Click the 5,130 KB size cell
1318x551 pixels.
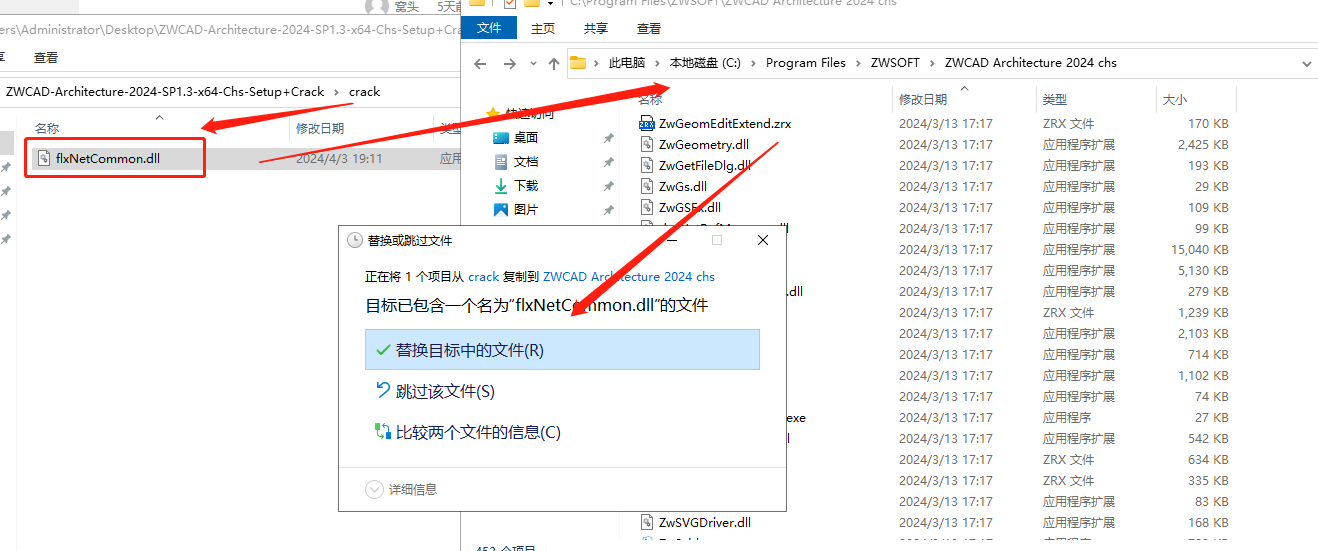click(1203, 271)
